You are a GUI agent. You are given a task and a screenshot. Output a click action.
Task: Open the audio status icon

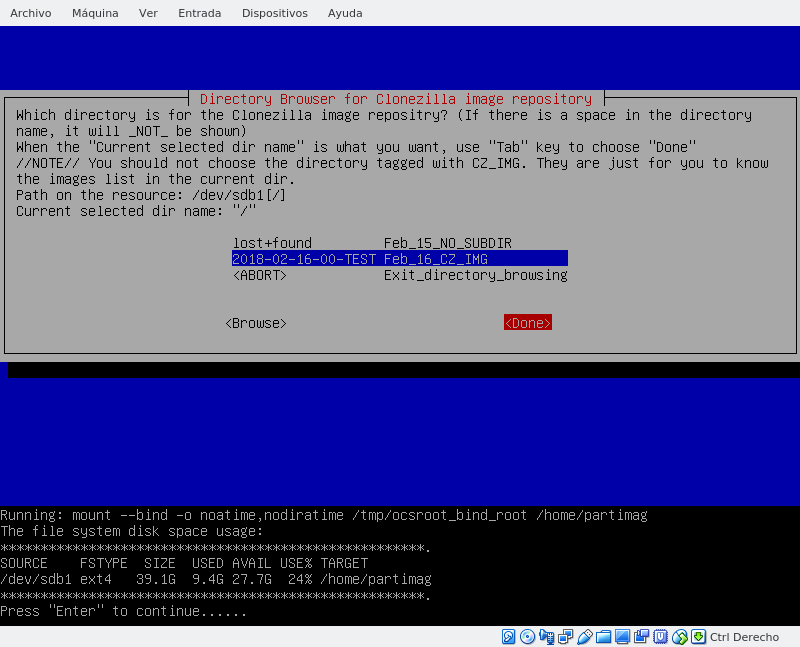(546, 636)
